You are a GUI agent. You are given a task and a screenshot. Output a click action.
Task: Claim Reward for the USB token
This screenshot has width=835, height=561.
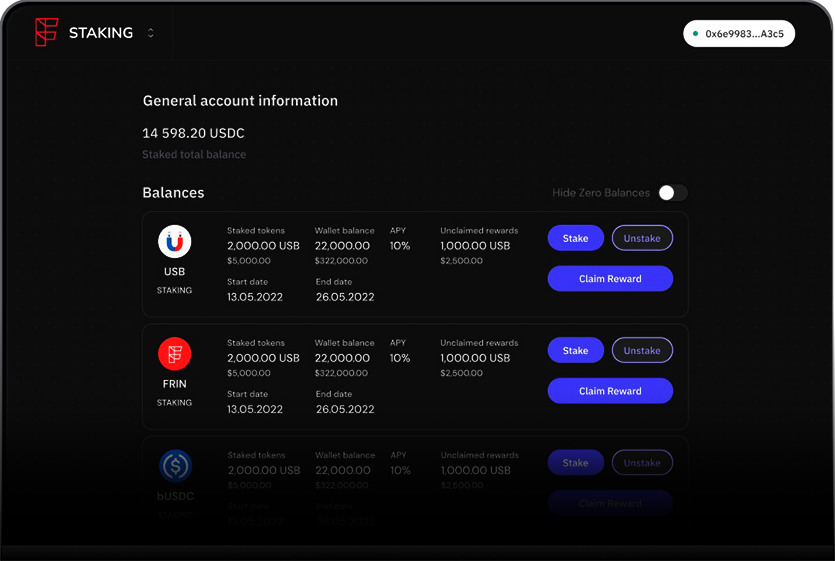tap(610, 279)
